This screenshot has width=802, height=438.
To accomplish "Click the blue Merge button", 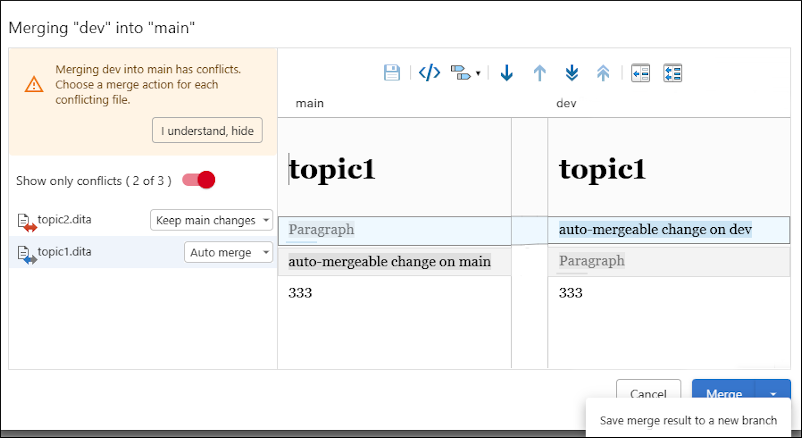I will pos(723,394).
